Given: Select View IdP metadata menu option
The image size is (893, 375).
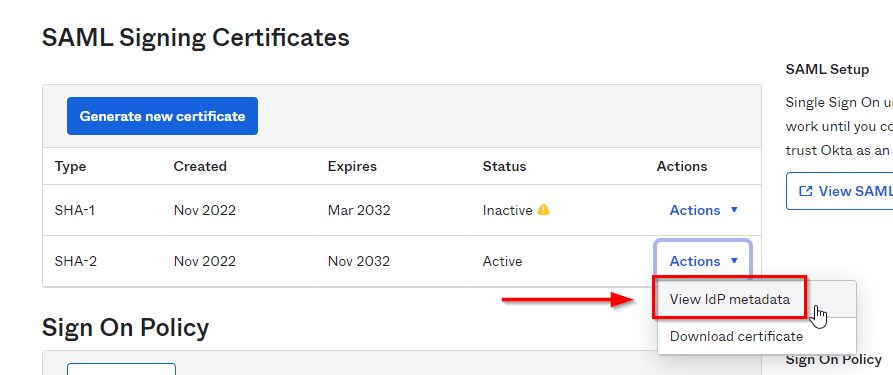Looking at the screenshot, I should coord(730,299).
